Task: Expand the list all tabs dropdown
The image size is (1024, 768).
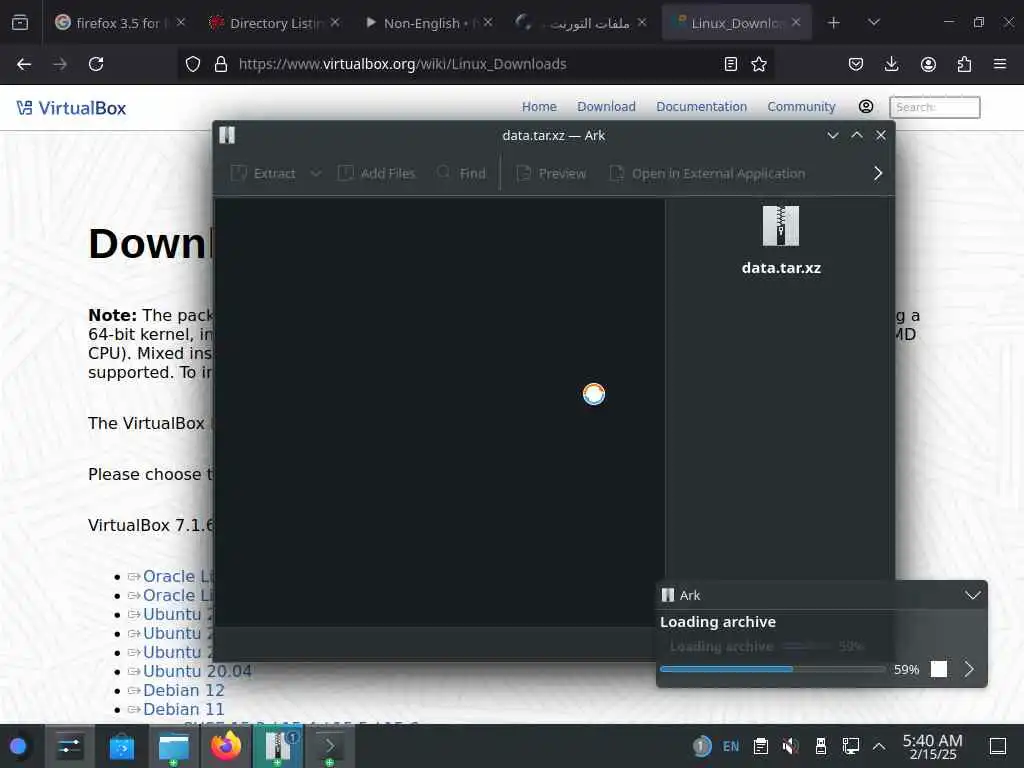Action: (874, 23)
